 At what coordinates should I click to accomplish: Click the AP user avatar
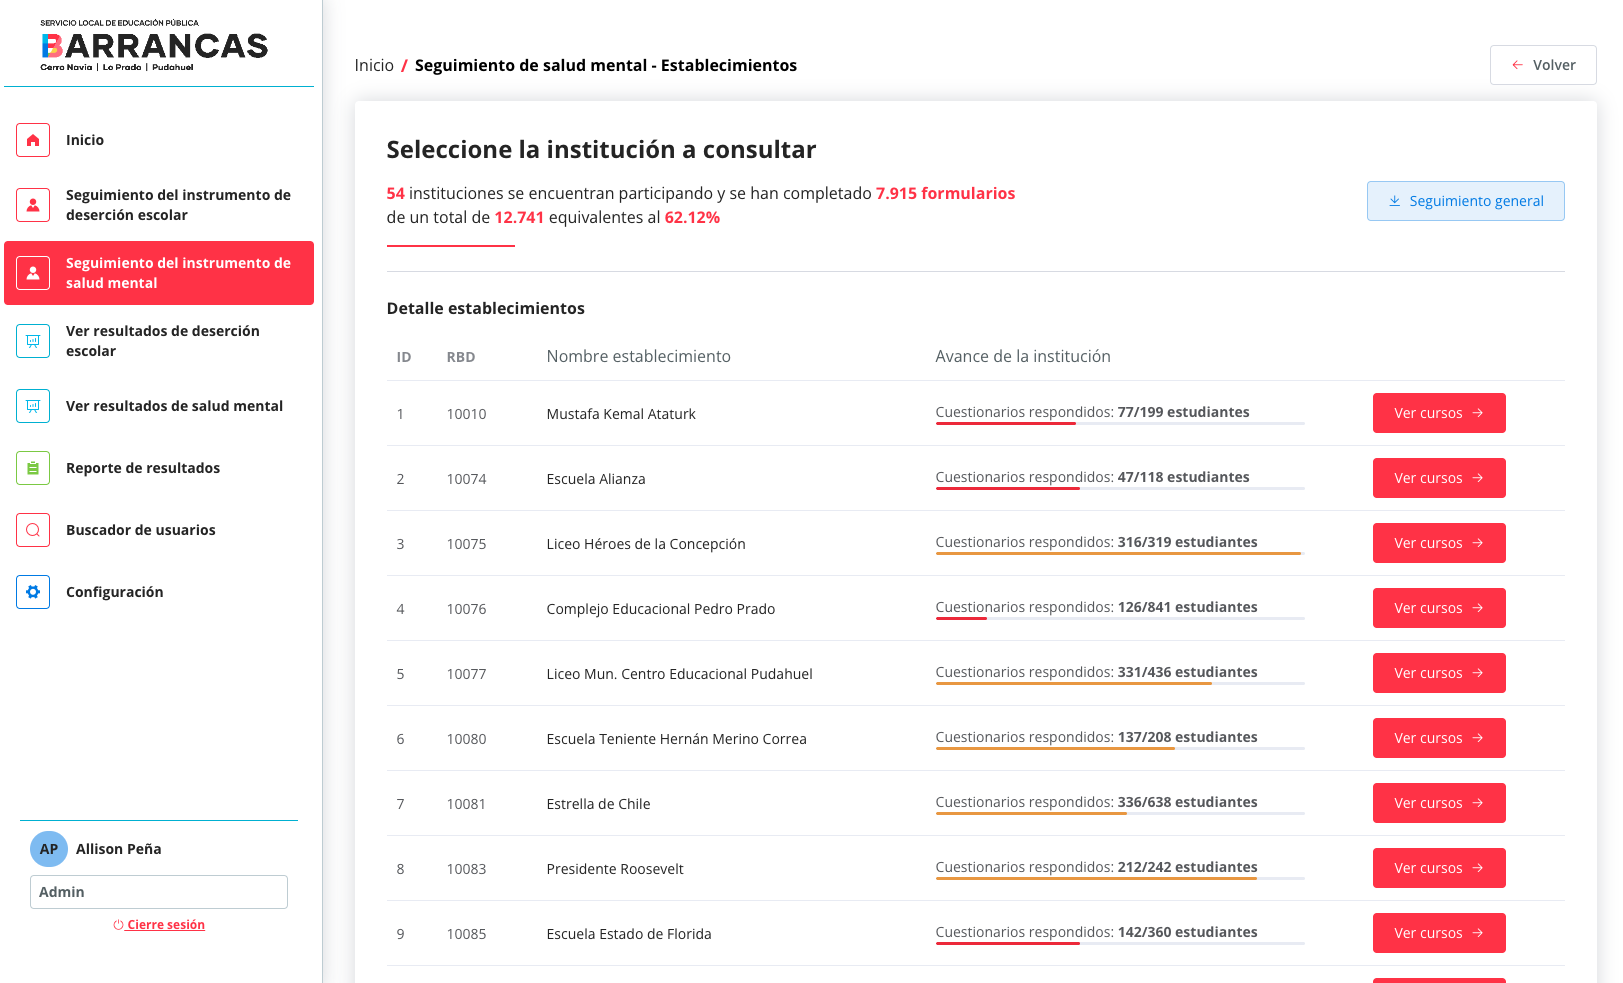49,849
